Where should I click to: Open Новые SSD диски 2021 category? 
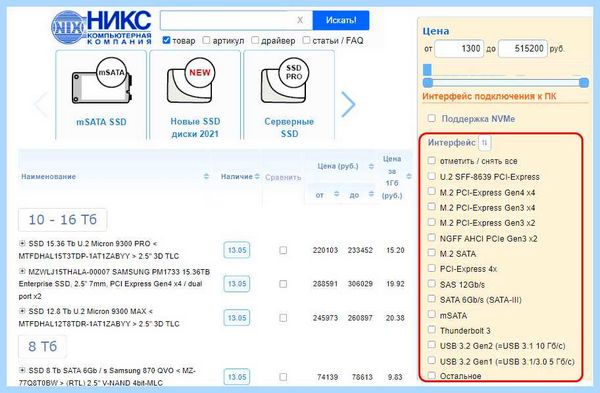point(195,95)
